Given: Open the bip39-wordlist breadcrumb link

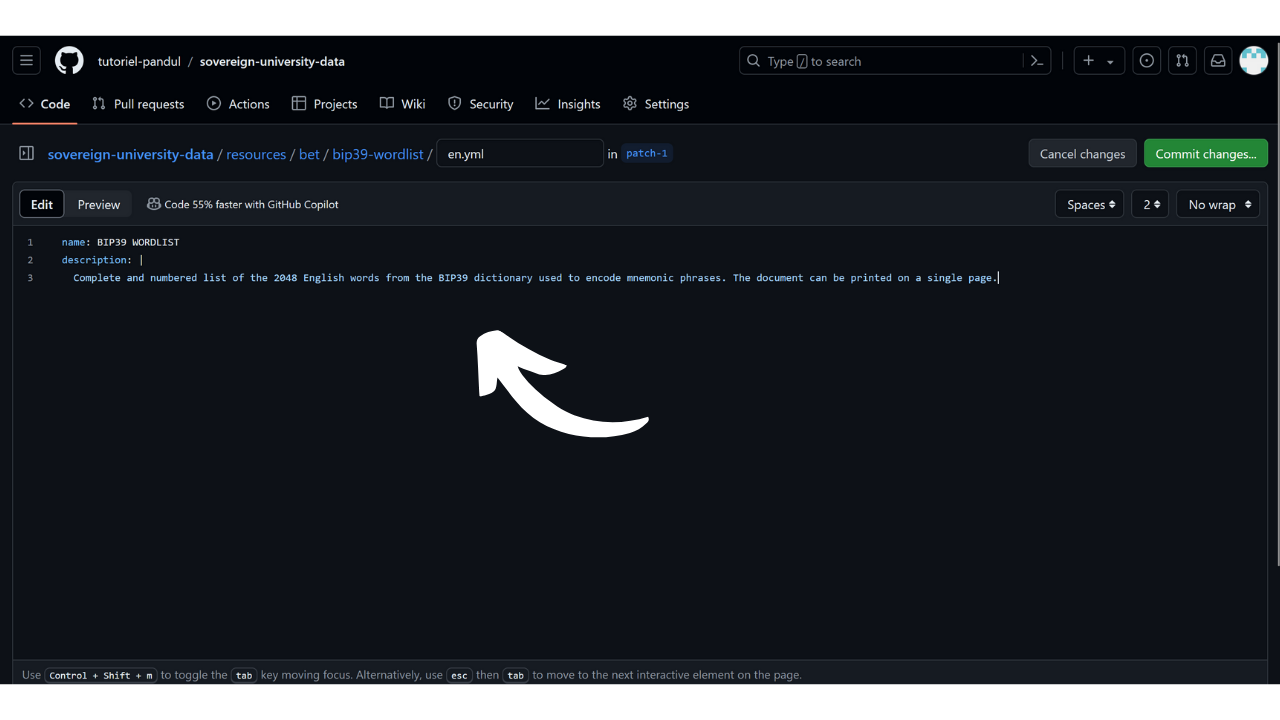Looking at the screenshot, I should tap(378, 154).
